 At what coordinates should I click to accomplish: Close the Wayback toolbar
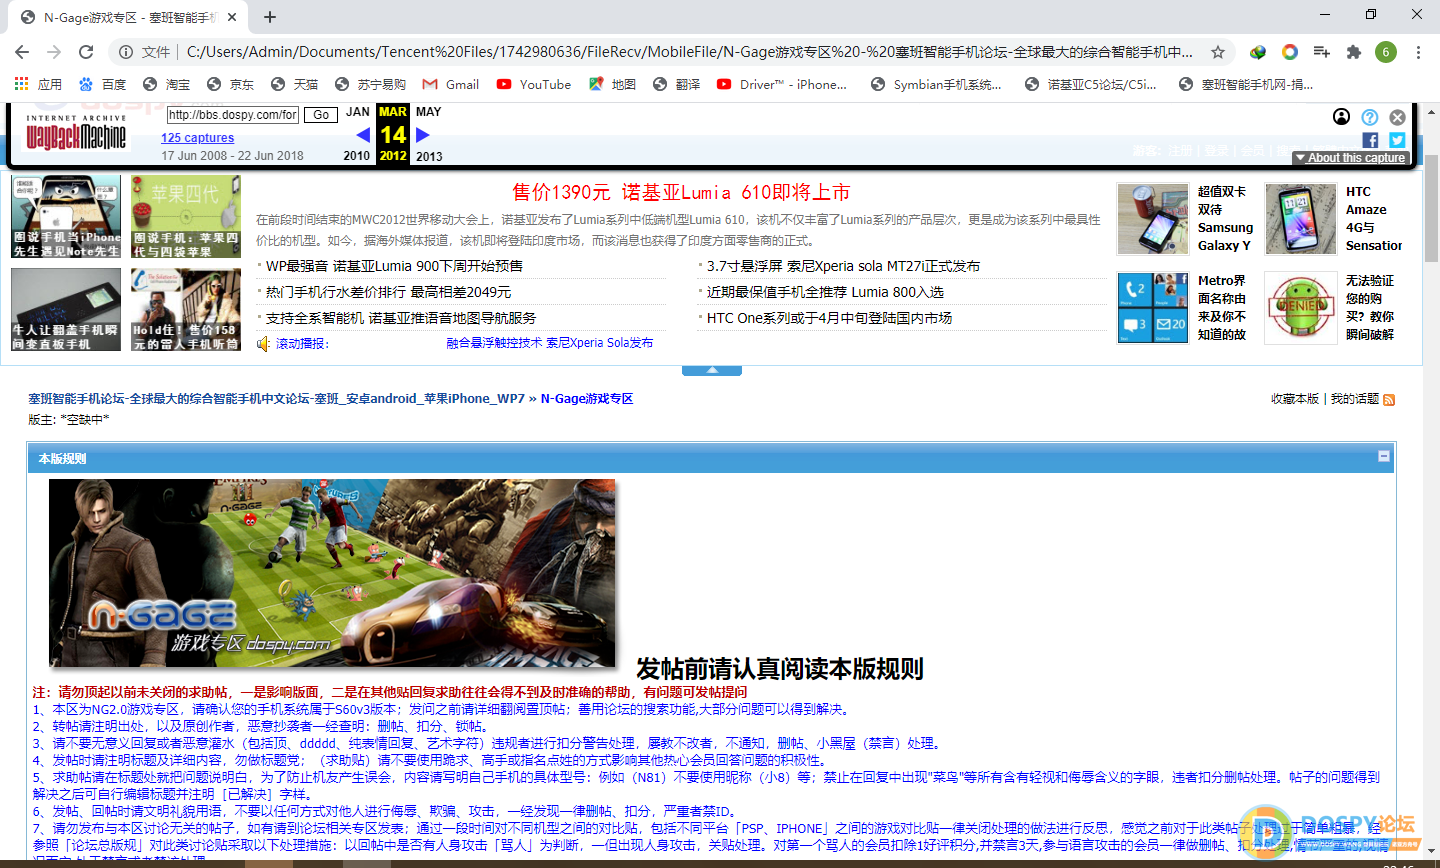click(x=1398, y=117)
